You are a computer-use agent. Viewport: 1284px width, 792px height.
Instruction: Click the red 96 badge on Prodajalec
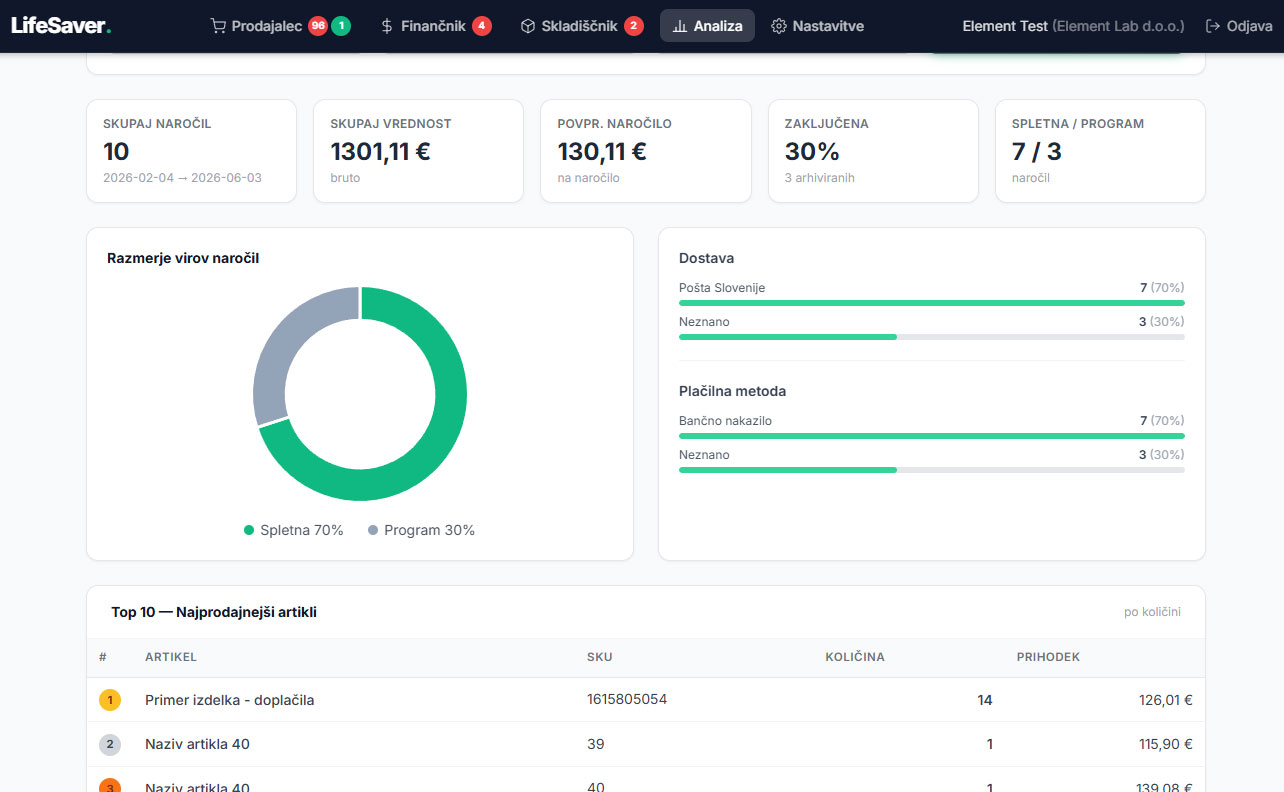coord(318,26)
